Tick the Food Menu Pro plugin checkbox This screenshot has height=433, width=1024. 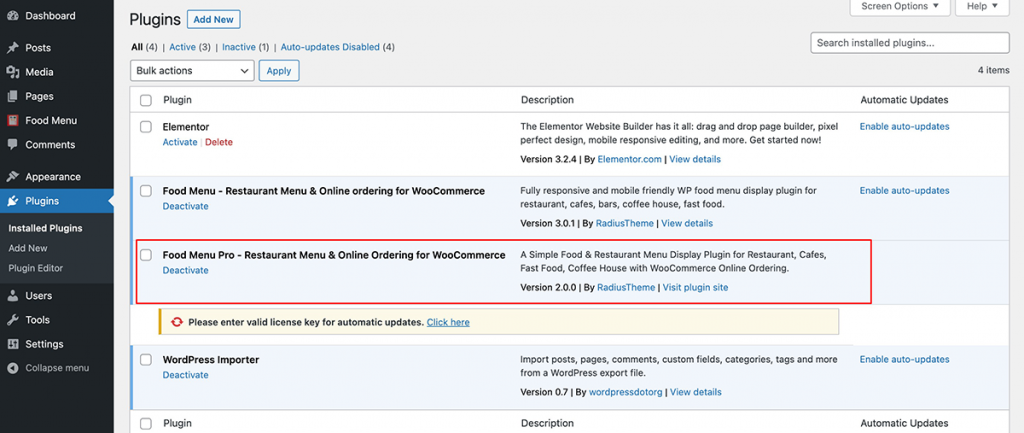(x=146, y=255)
